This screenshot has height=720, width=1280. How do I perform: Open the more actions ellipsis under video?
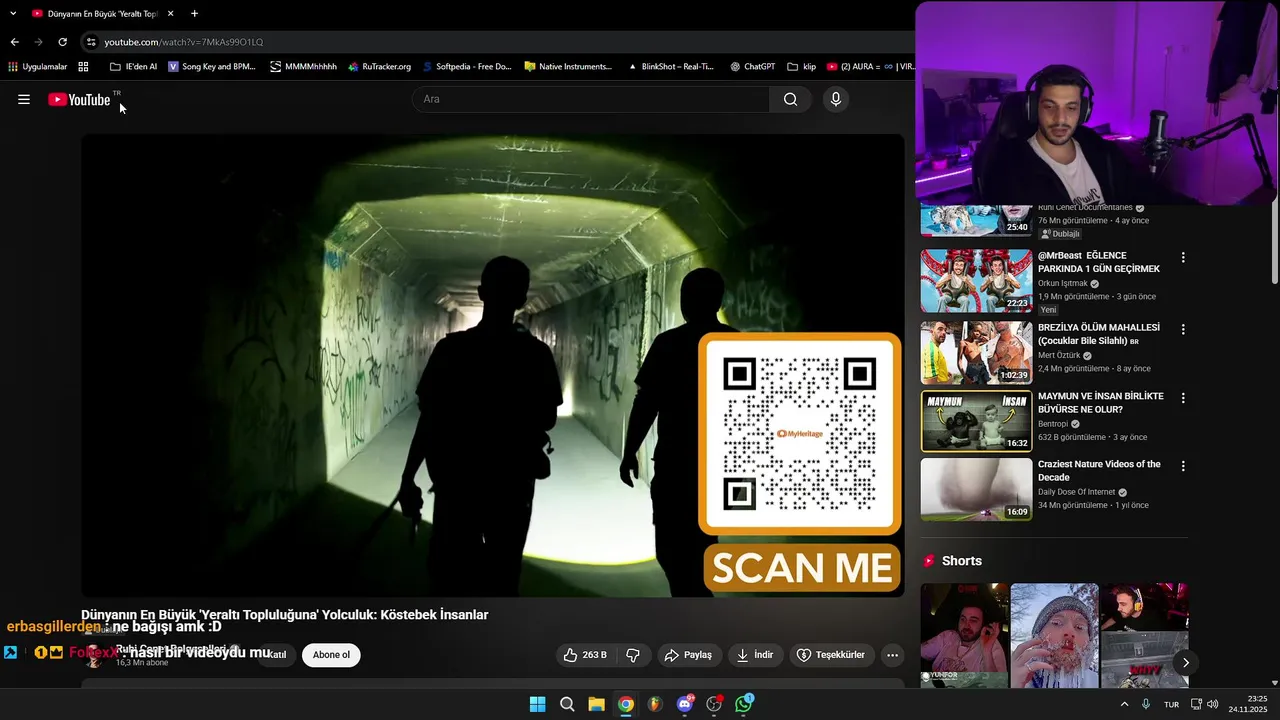click(893, 655)
